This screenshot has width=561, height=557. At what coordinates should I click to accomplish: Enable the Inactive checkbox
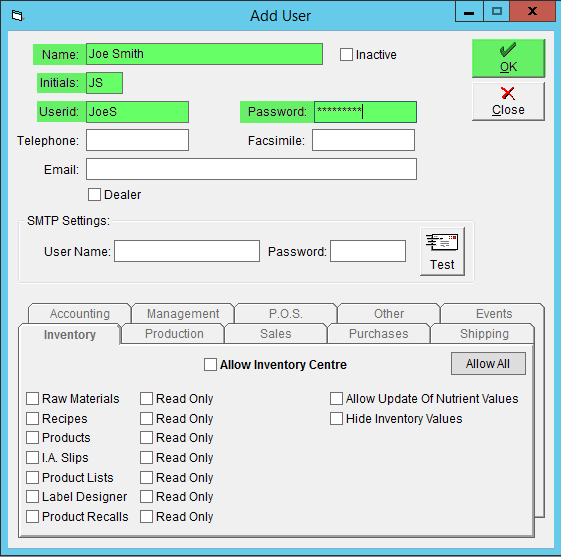pos(346,55)
